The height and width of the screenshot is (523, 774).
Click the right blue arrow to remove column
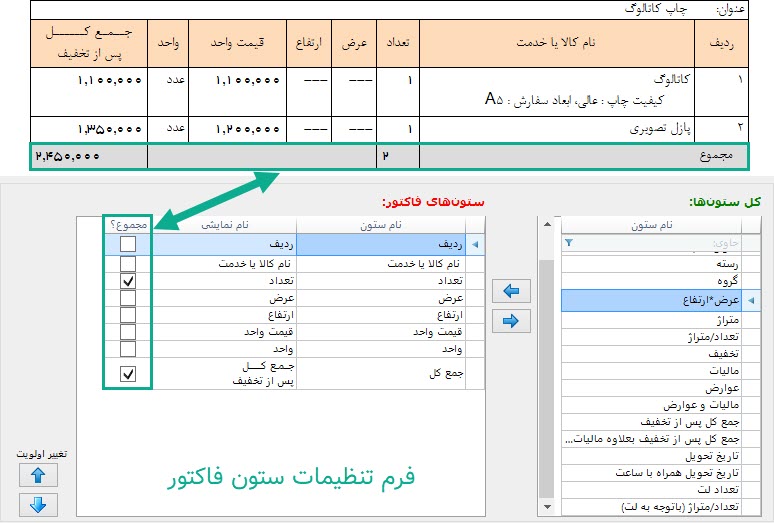coord(510,321)
